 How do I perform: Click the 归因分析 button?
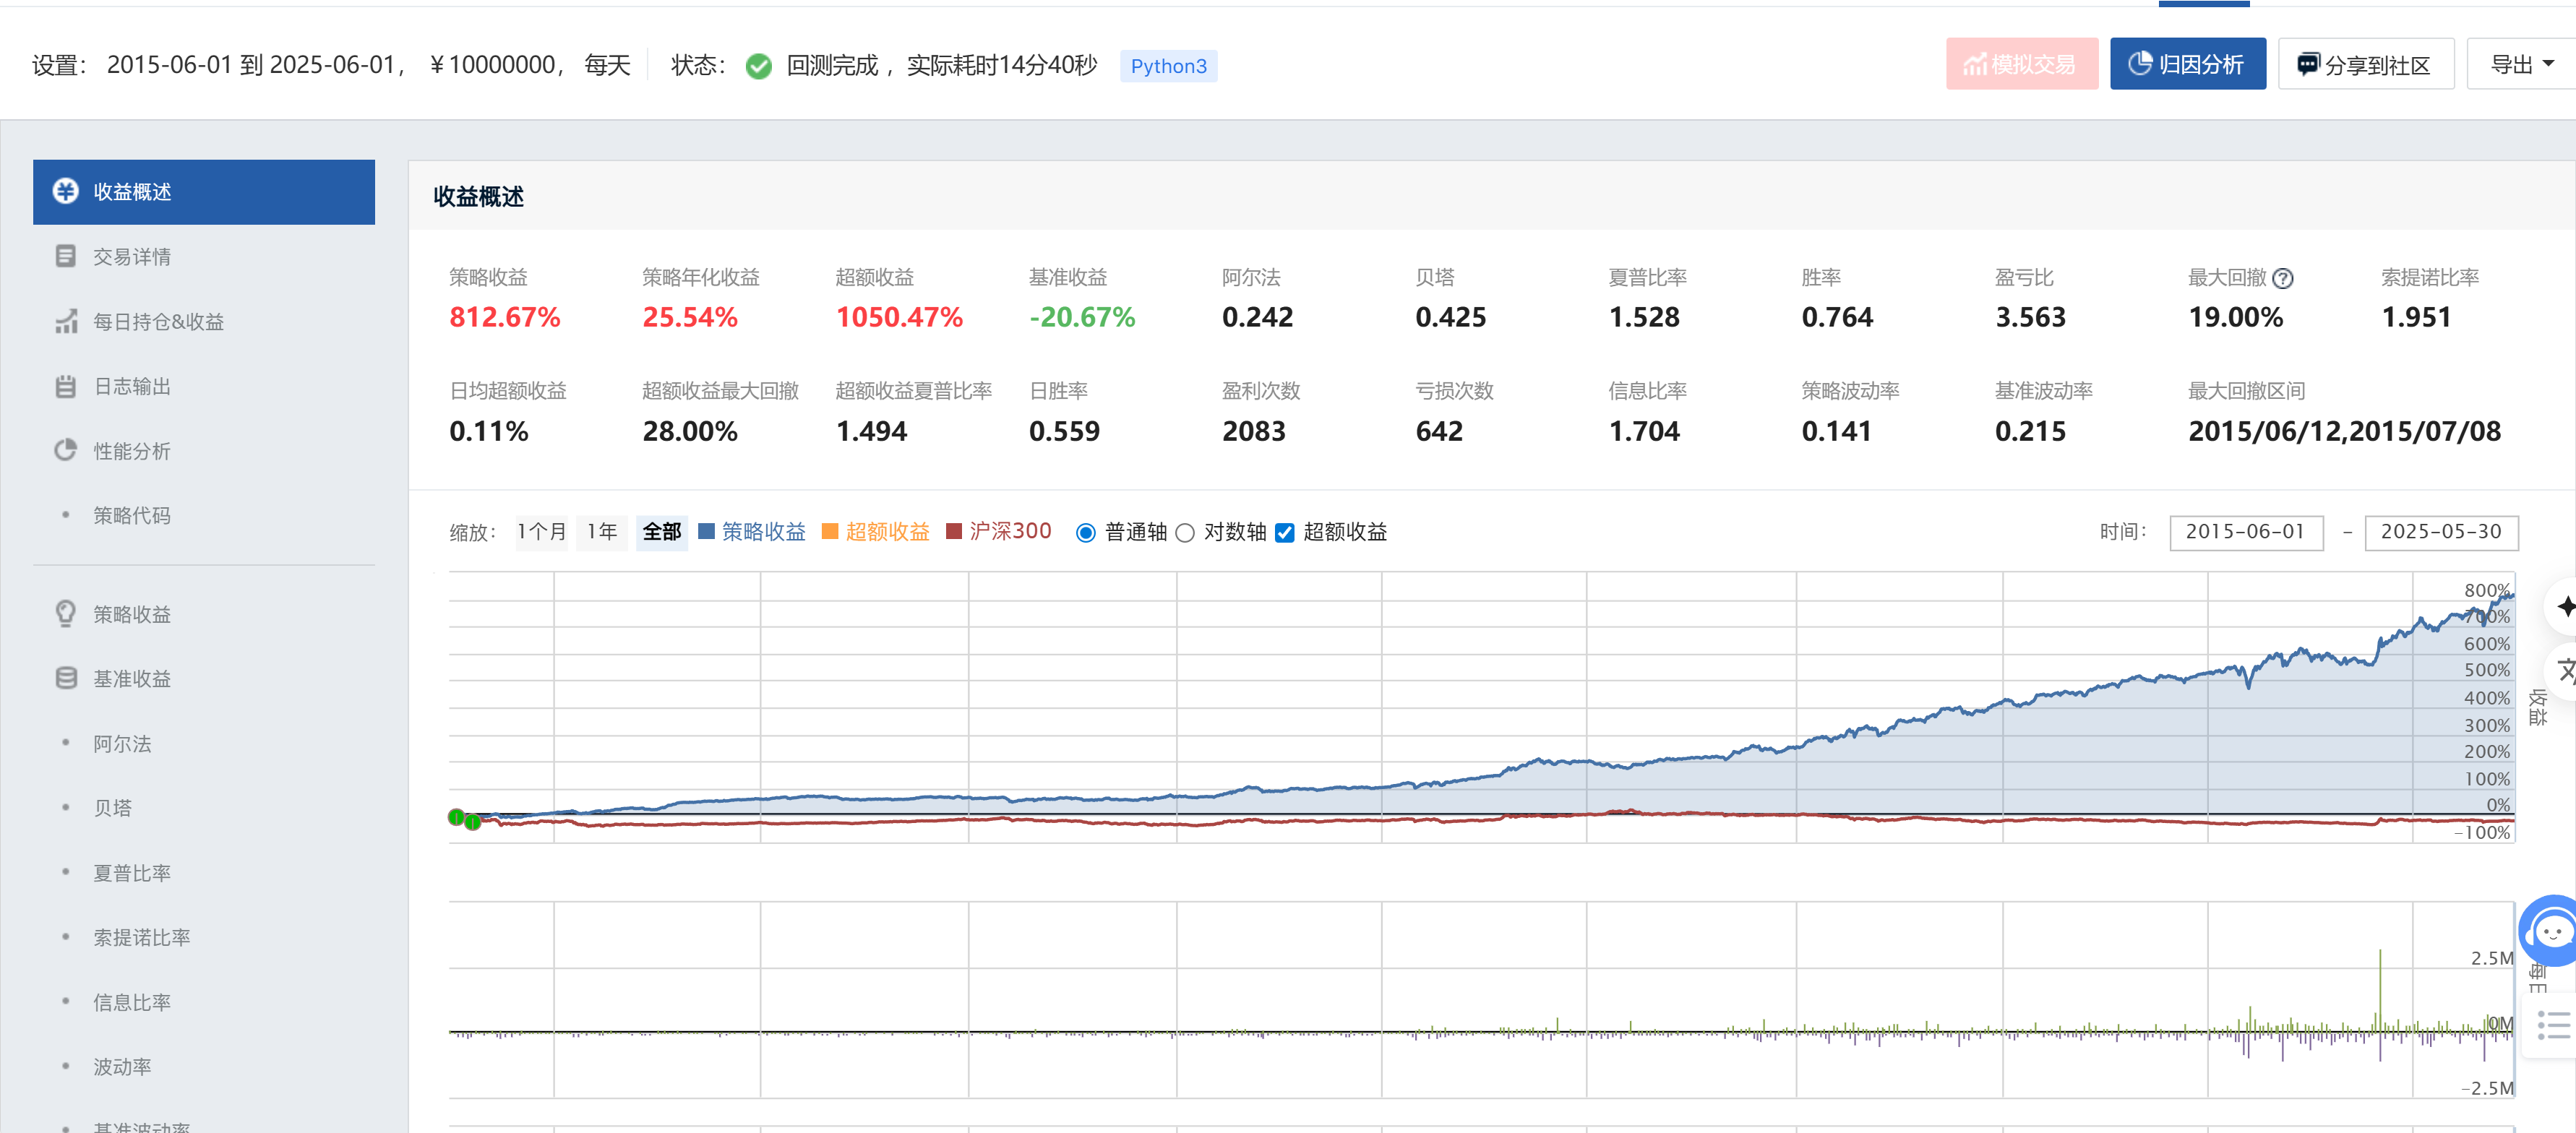(x=2188, y=65)
